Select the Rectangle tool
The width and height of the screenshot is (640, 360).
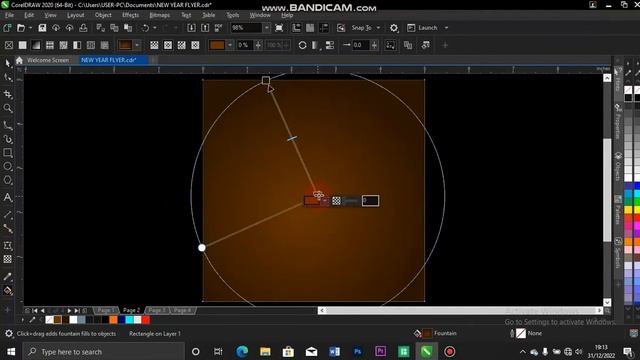[8, 153]
